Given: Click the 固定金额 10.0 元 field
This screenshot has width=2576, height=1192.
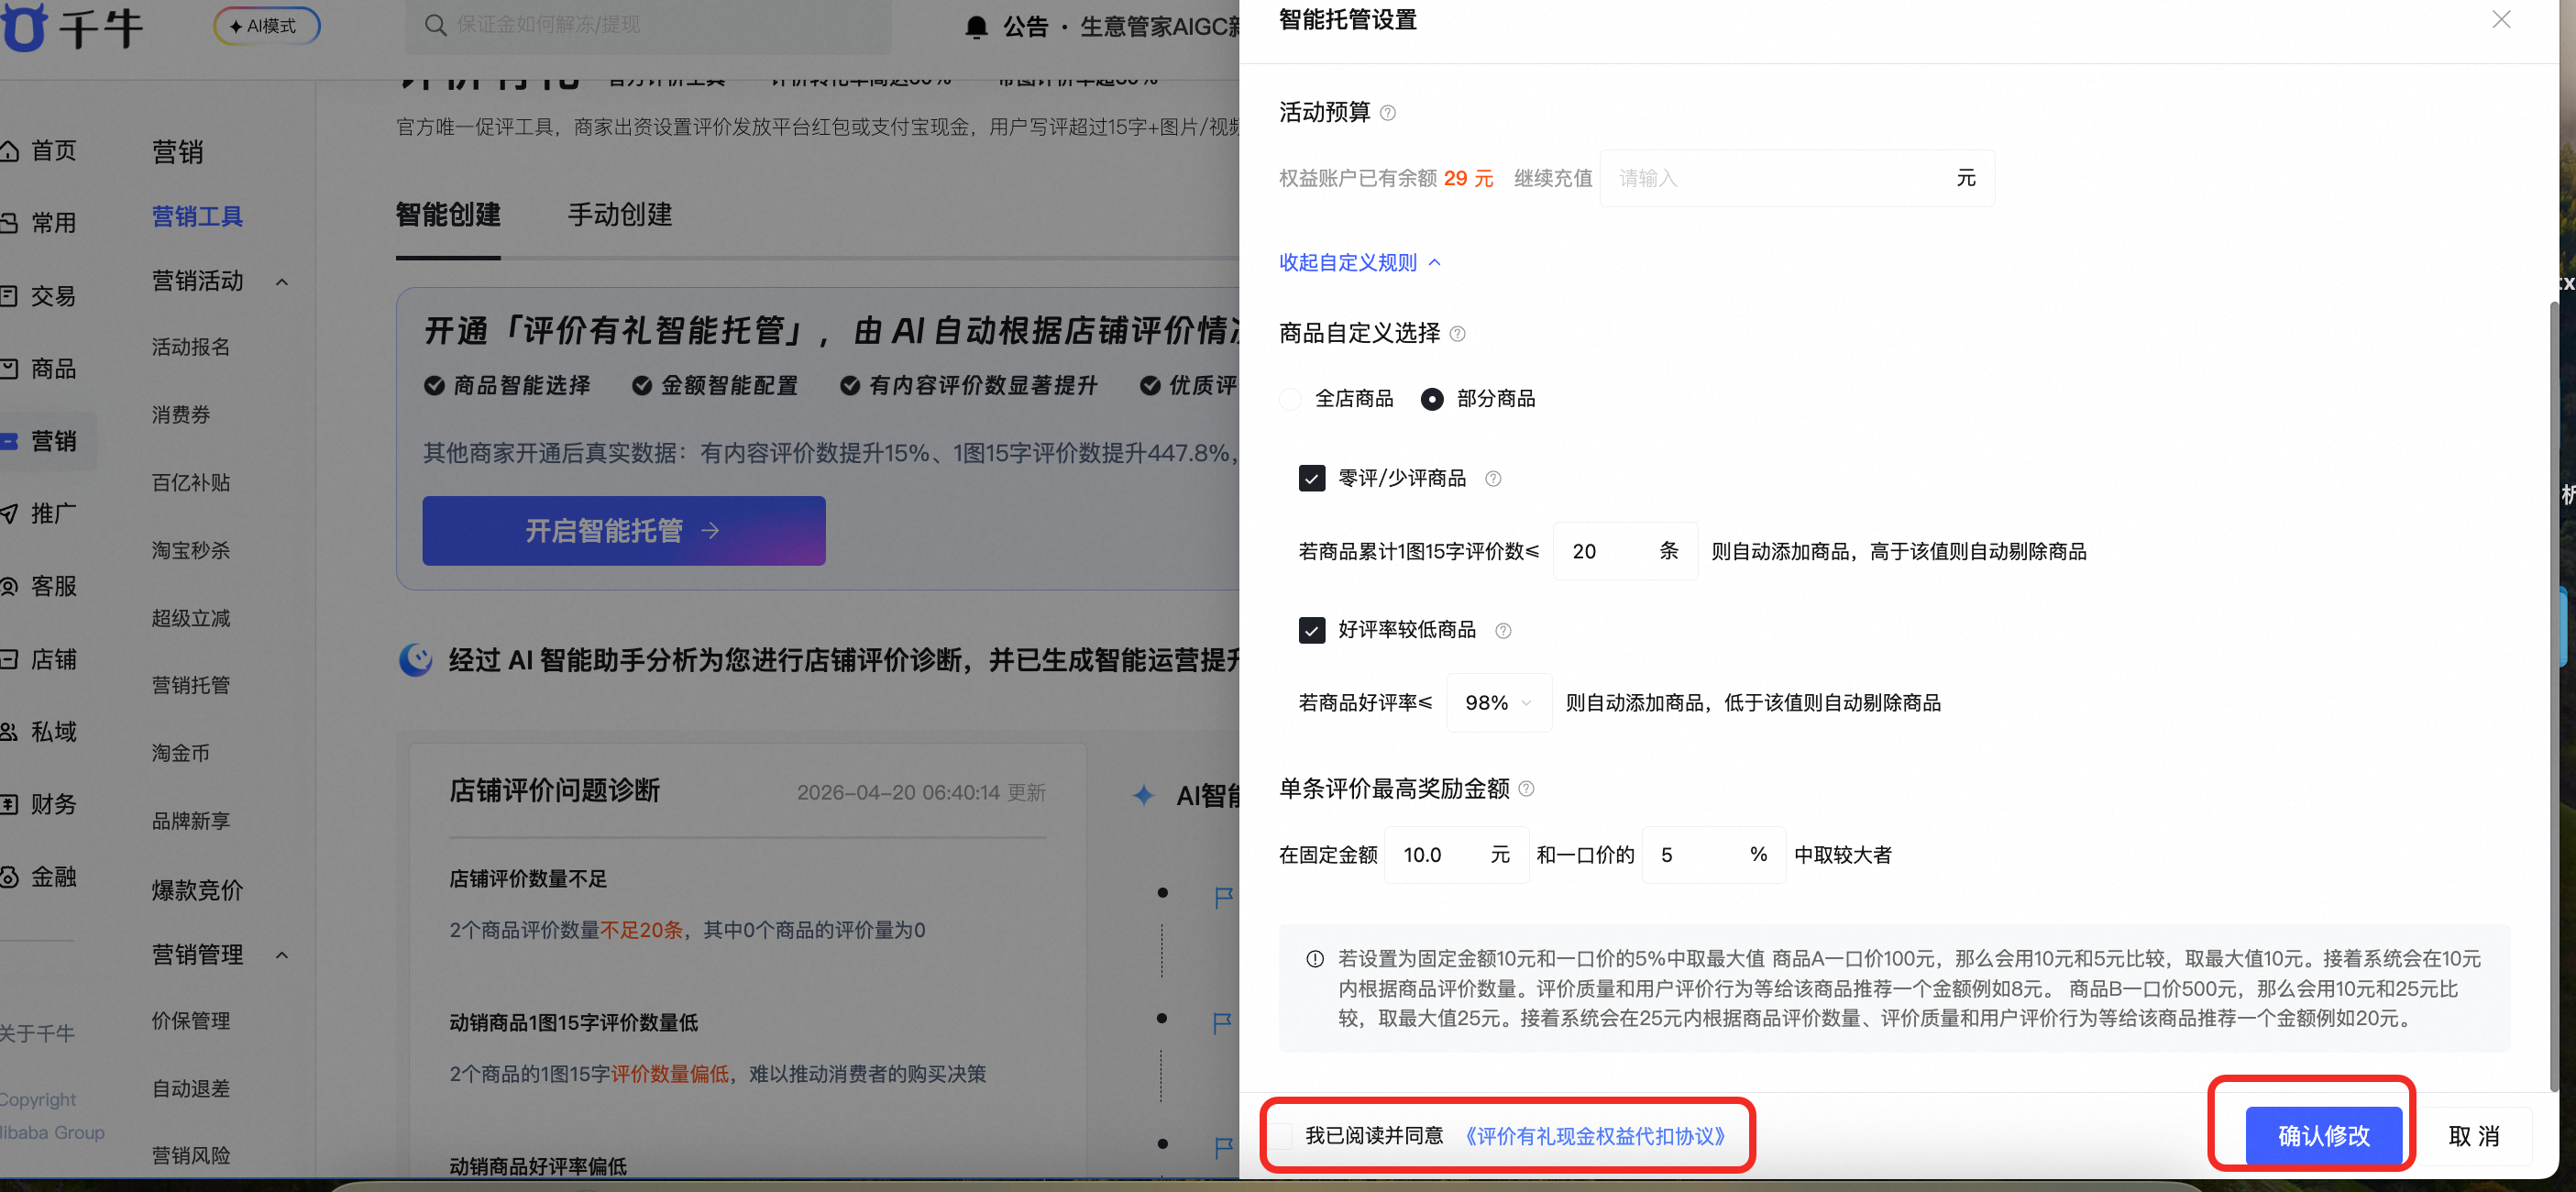Looking at the screenshot, I should pyautogui.click(x=1456, y=855).
